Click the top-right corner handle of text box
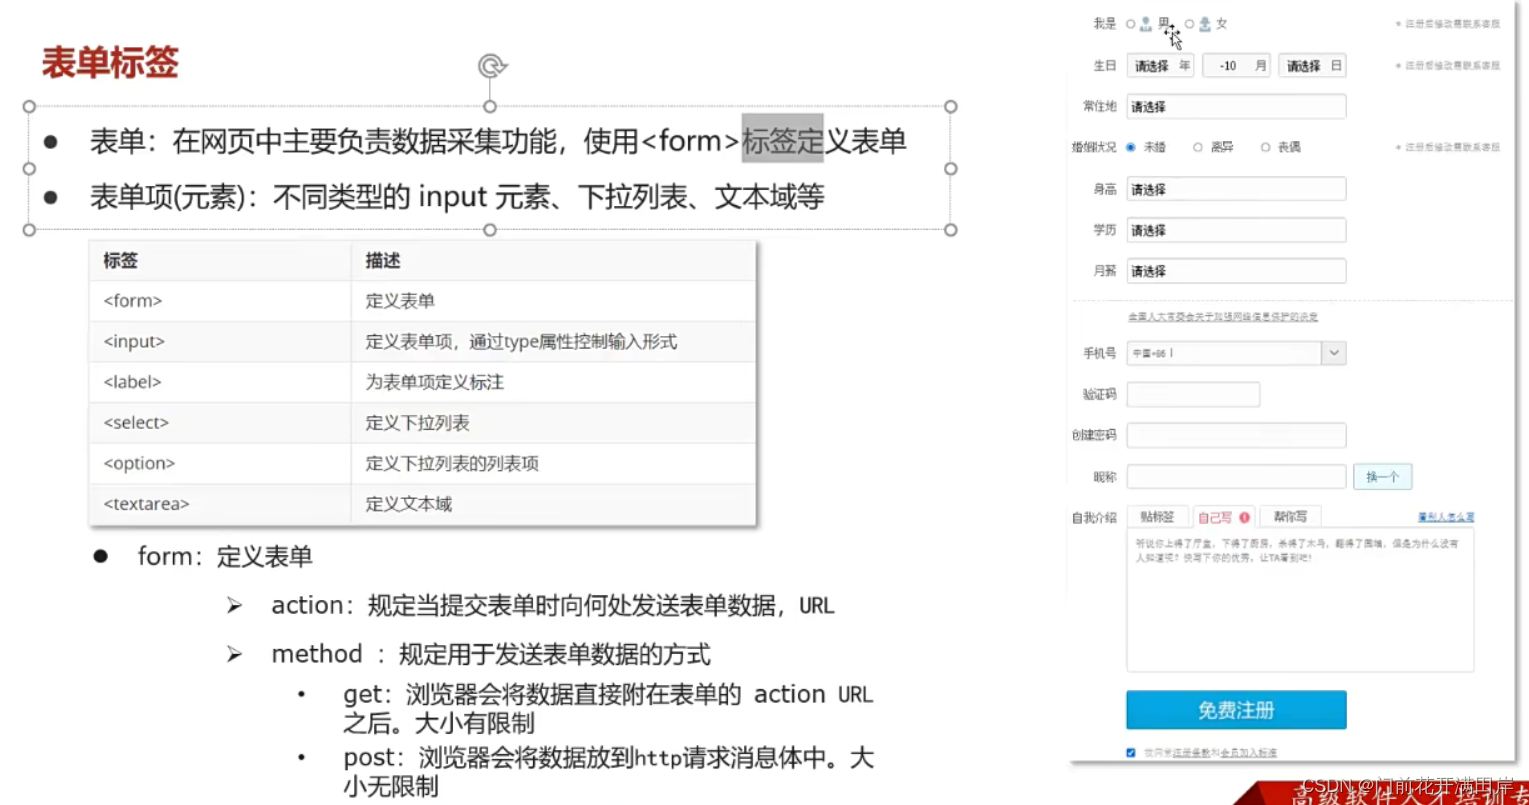 click(951, 106)
